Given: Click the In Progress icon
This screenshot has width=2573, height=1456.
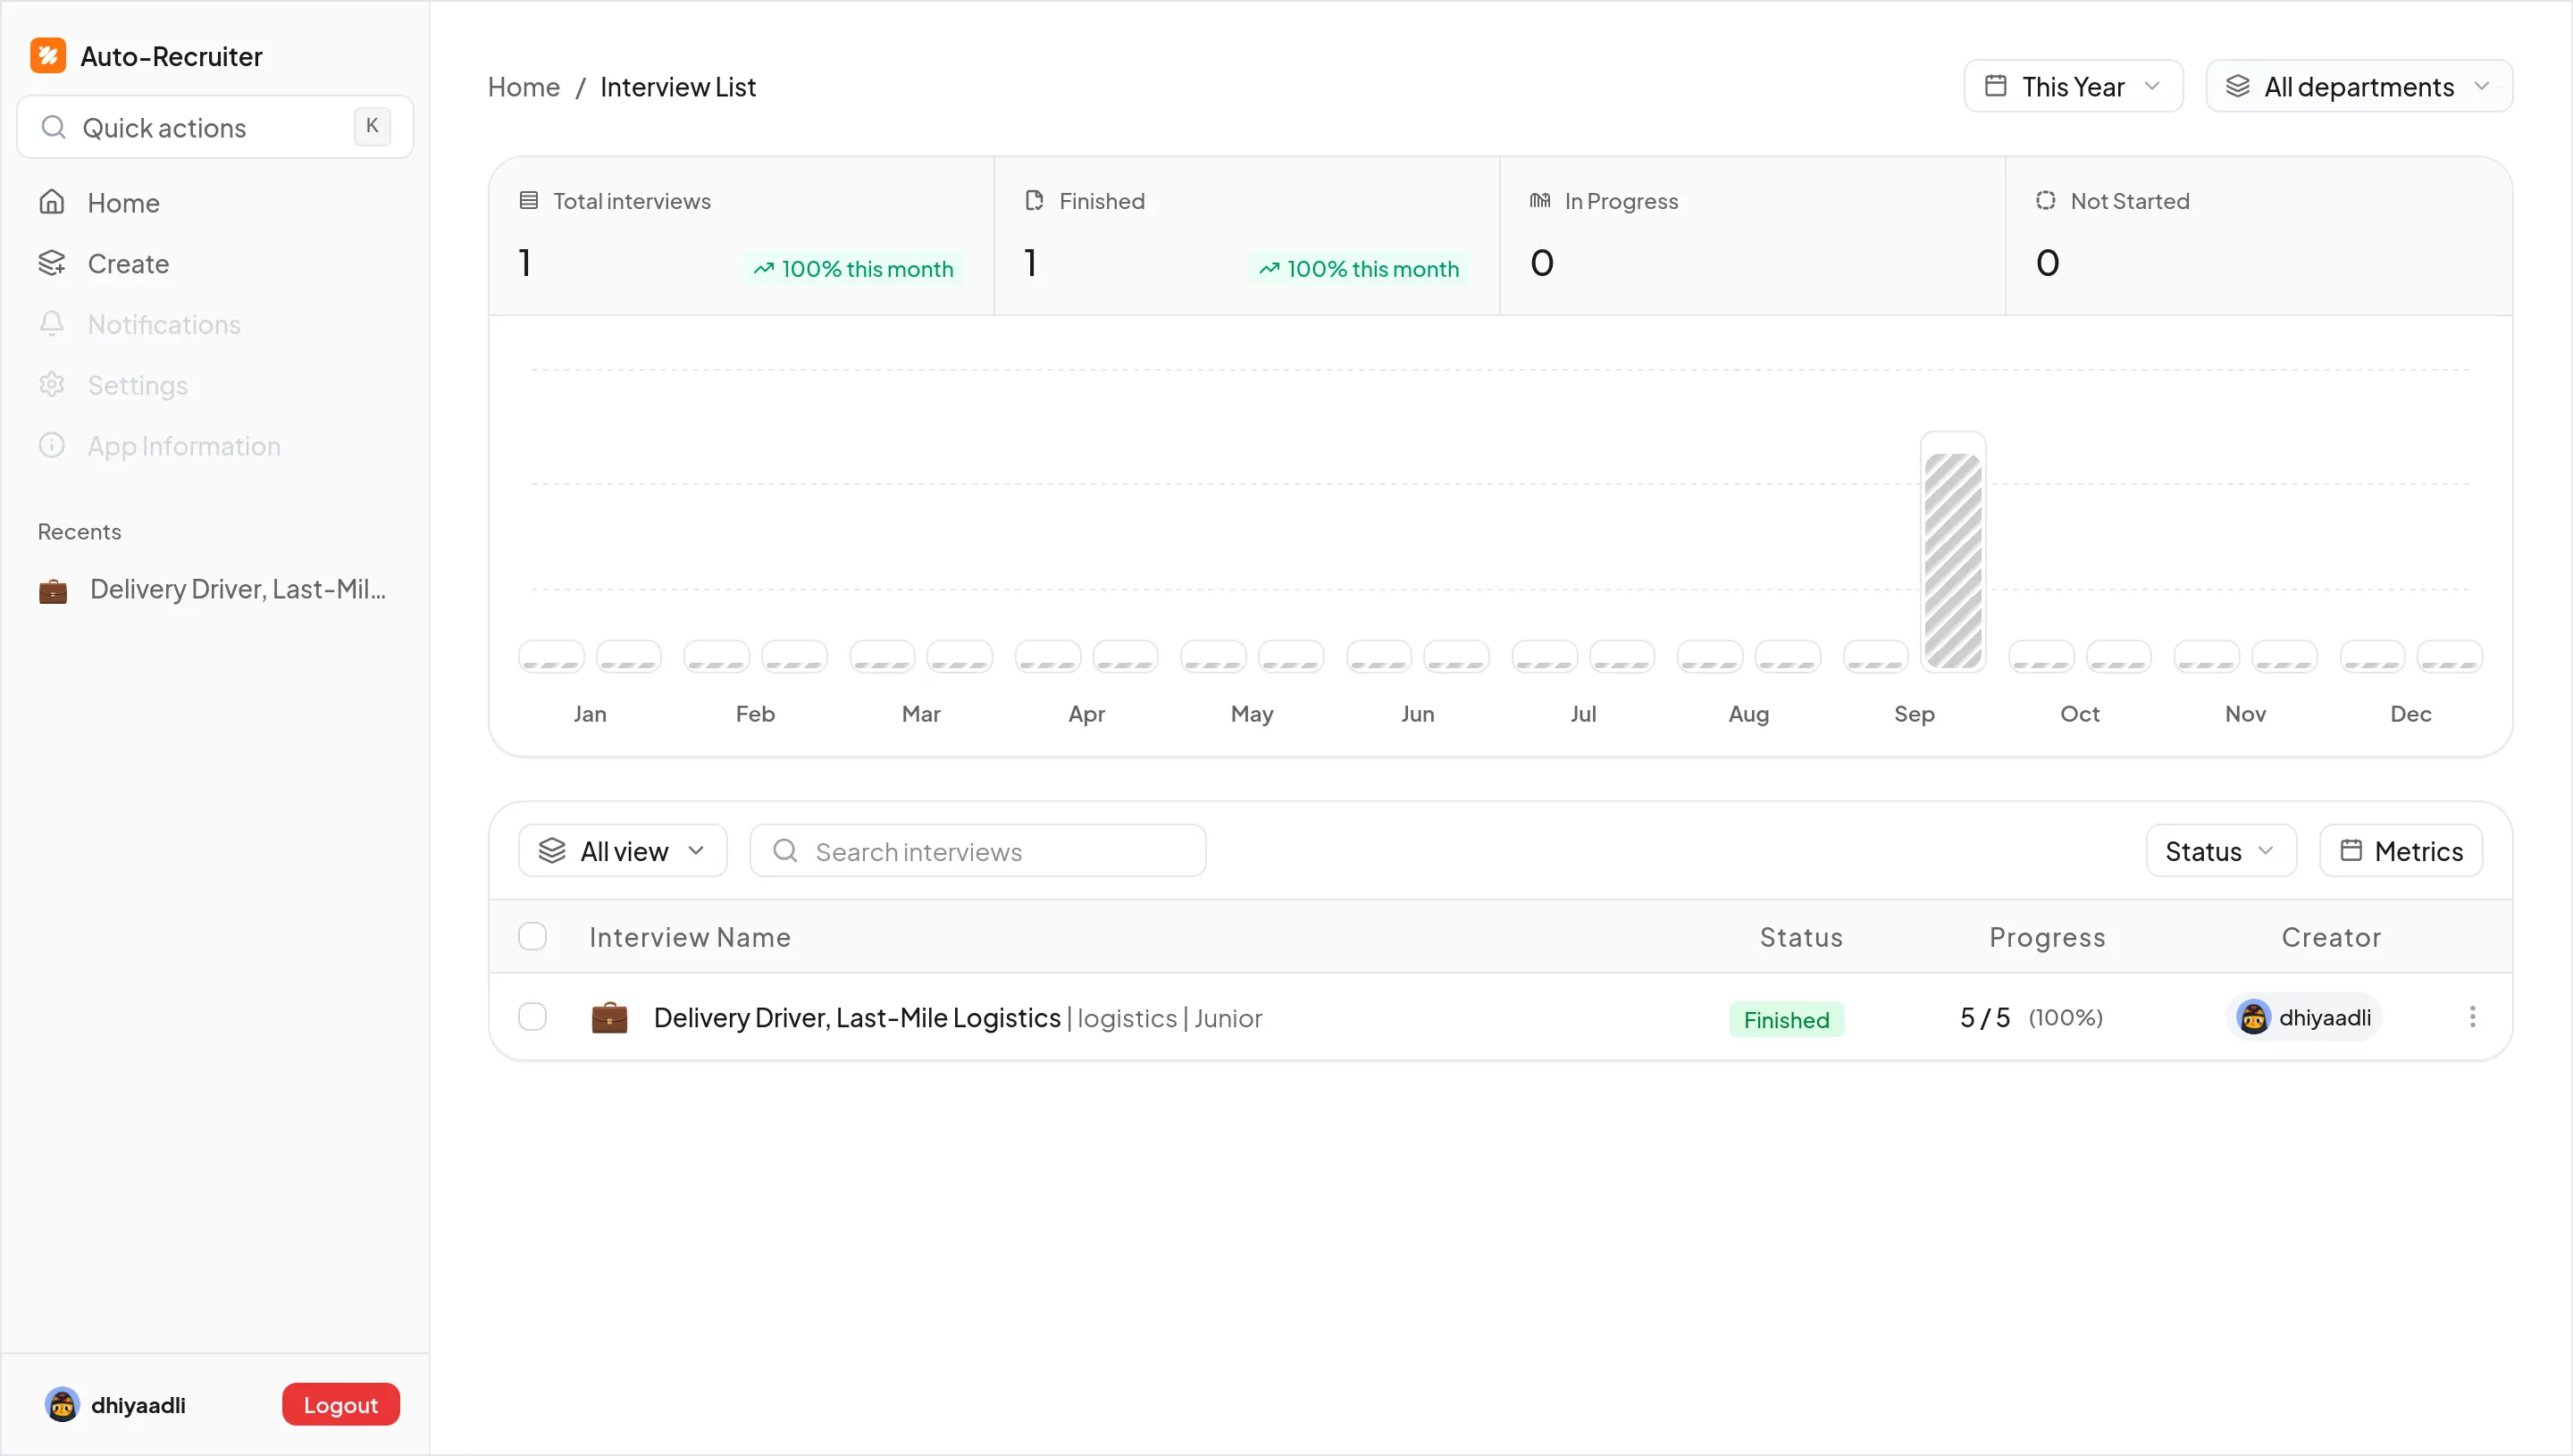Looking at the screenshot, I should click(x=1540, y=201).
